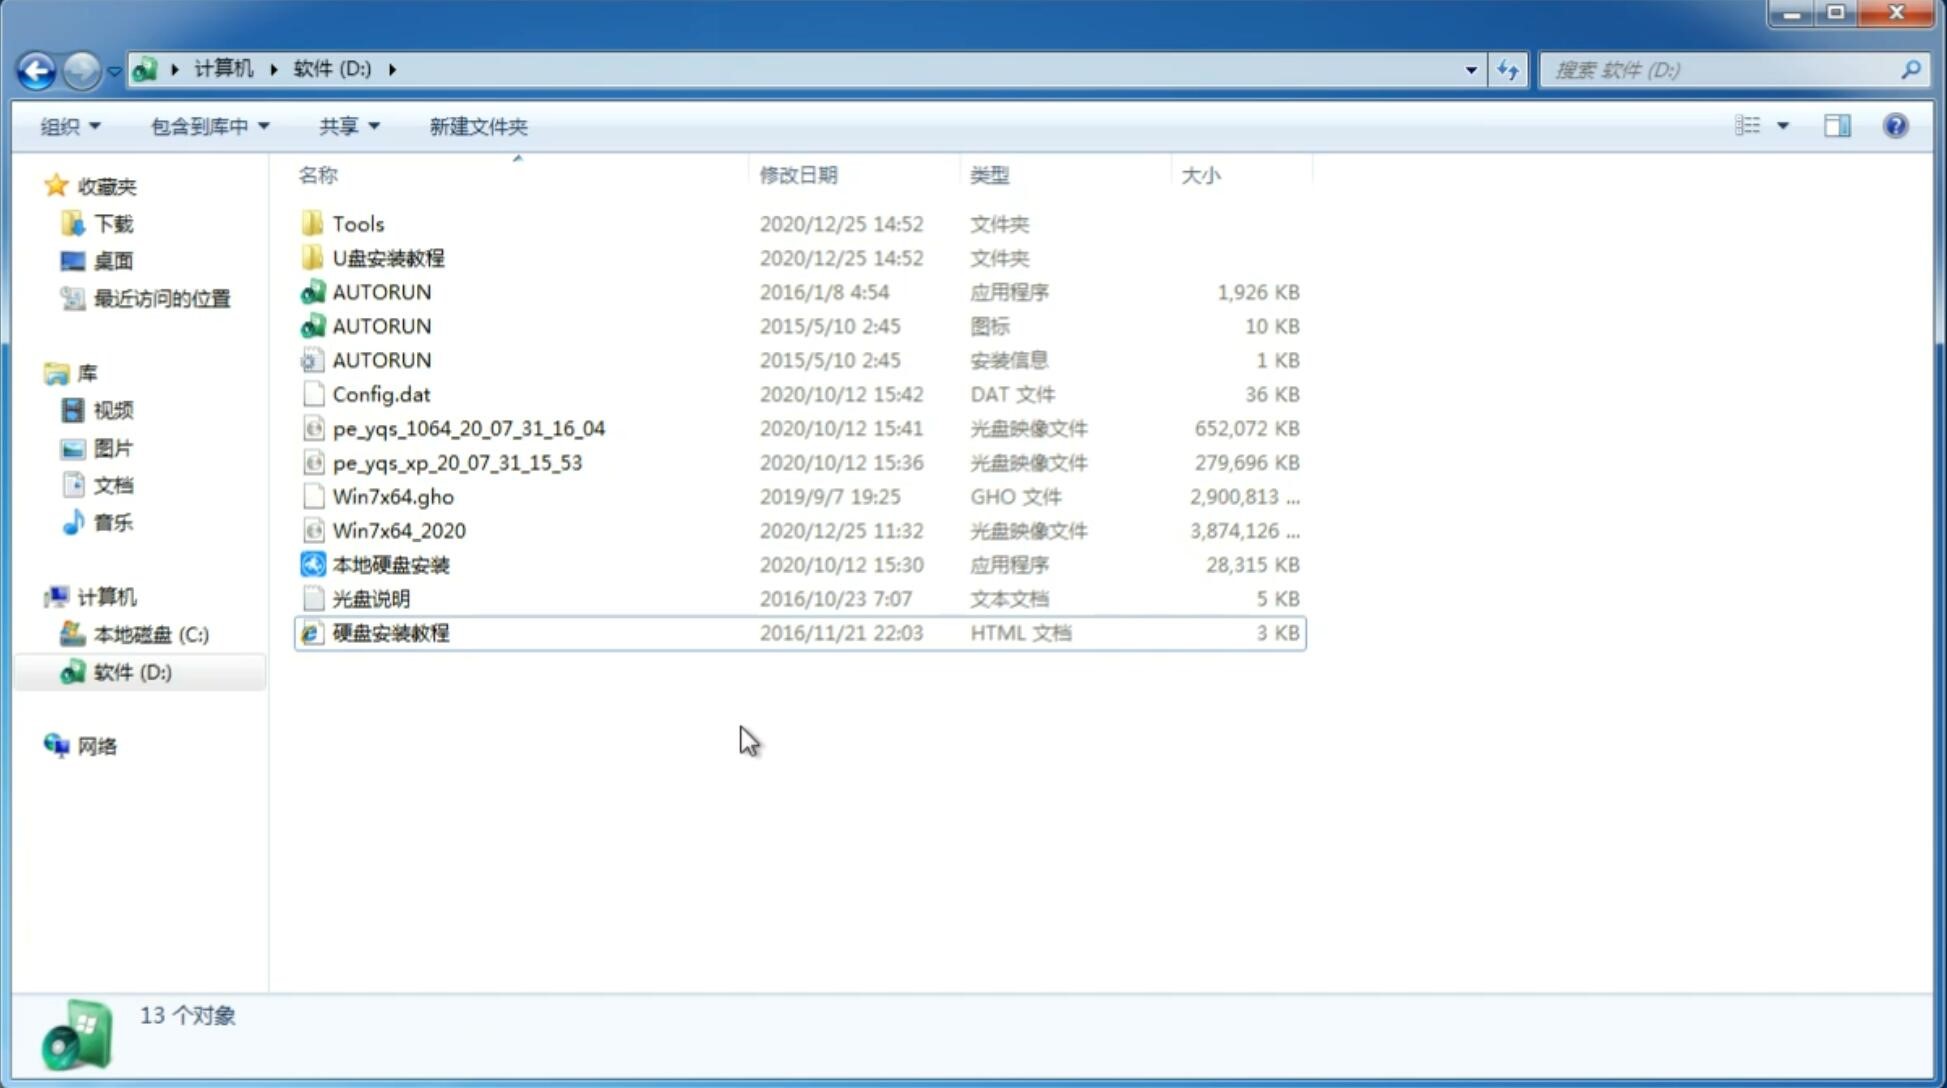Open Win7x64_2020 disc image file
The height and width of the screenshot is (1088, 1947).
coord(397,529)
